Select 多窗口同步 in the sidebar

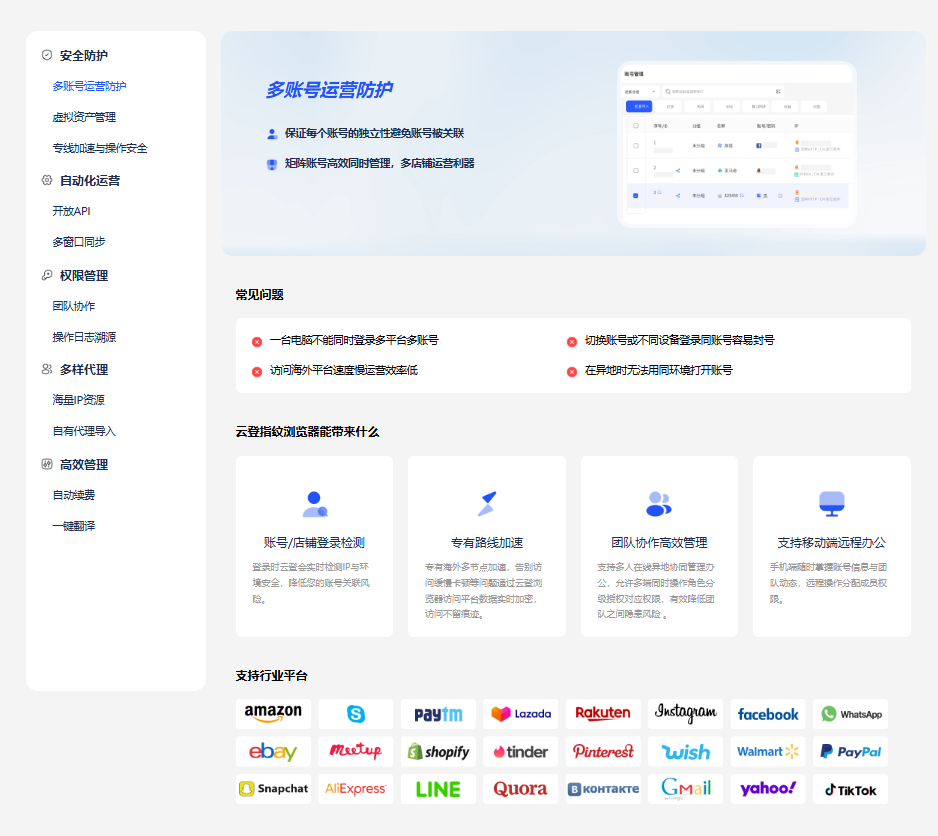[78, 242]
